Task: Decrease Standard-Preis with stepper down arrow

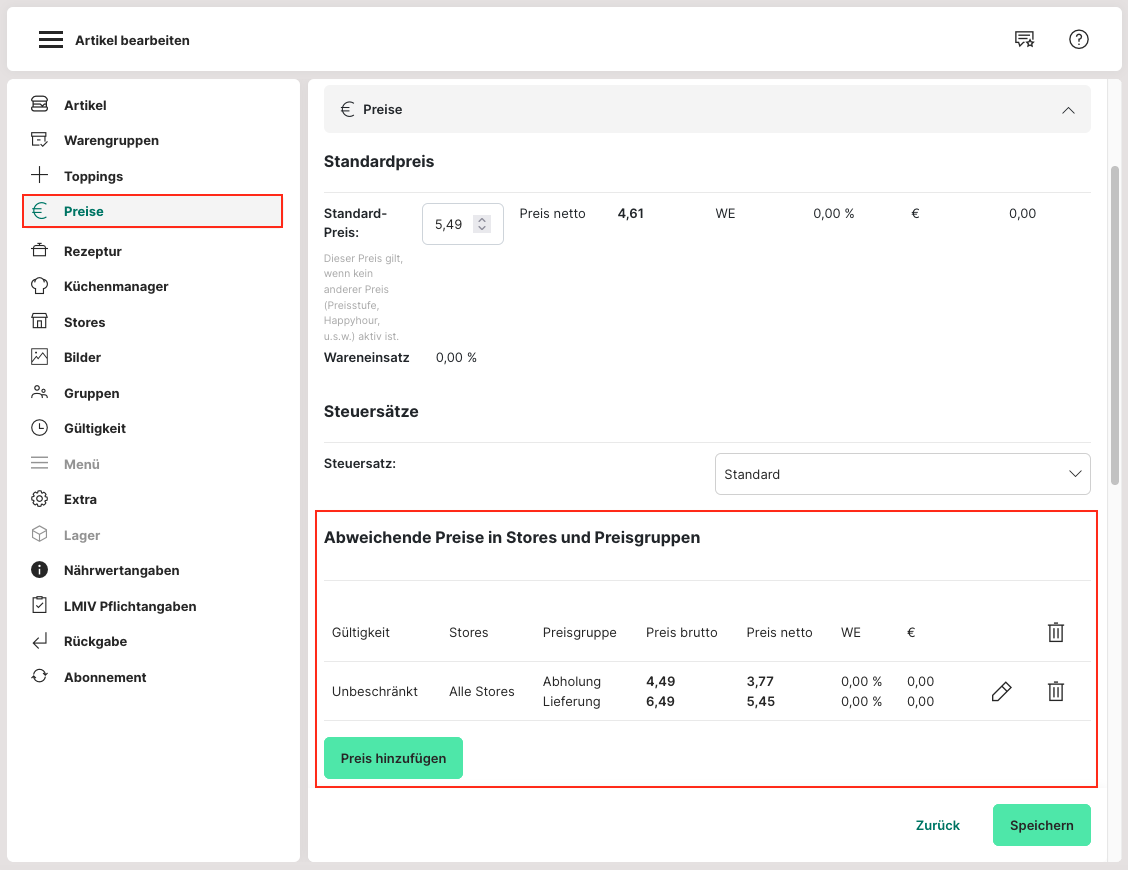Action: 482,229
